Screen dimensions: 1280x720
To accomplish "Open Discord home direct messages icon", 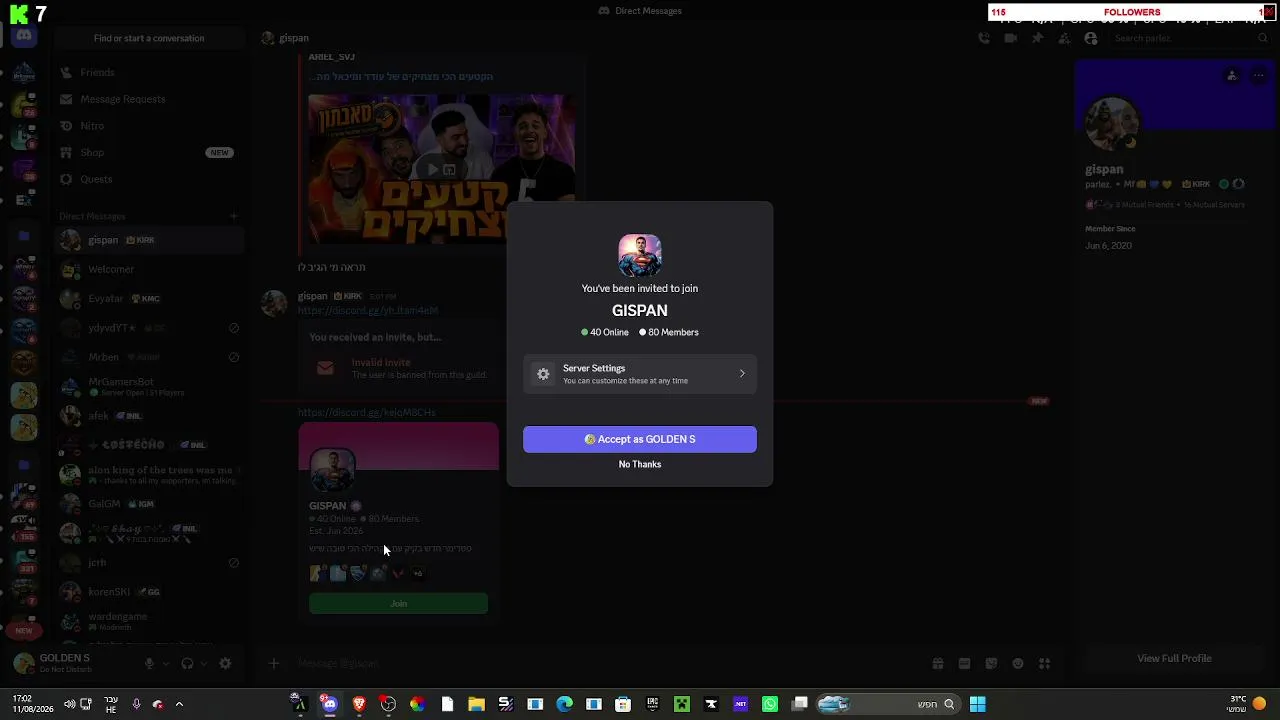I will tap(24, 37).
